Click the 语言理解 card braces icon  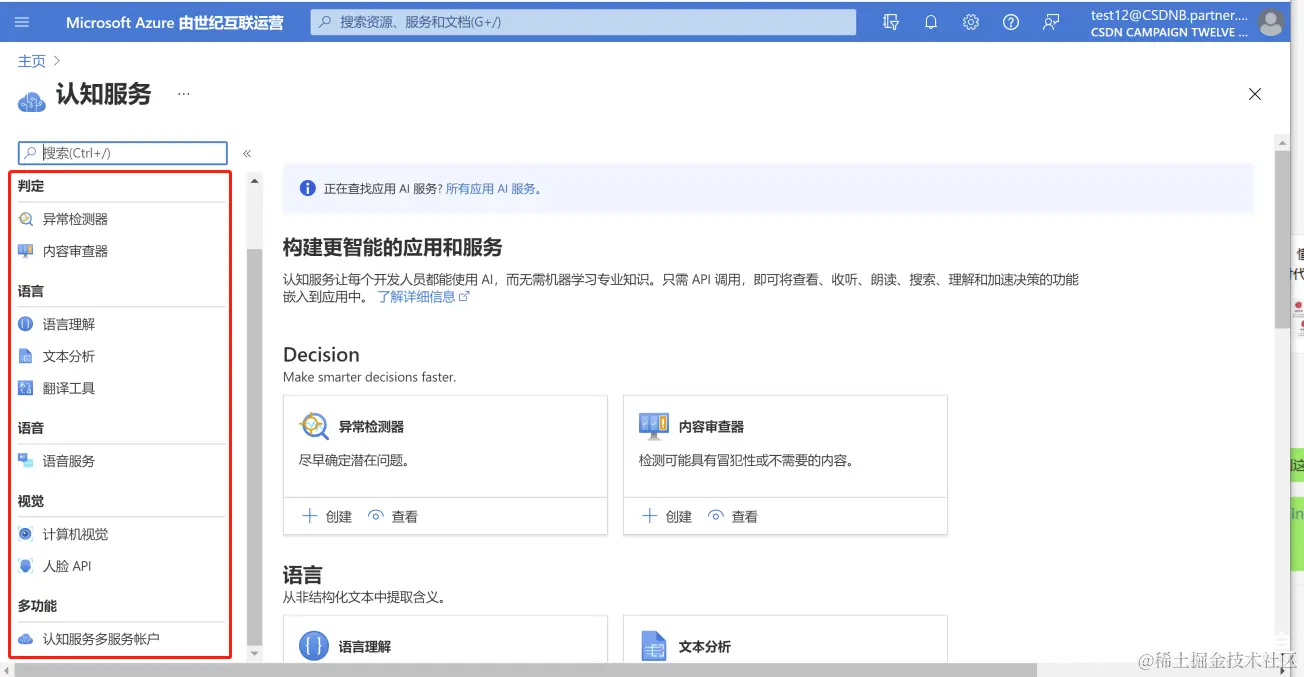(x=314, y=646)
